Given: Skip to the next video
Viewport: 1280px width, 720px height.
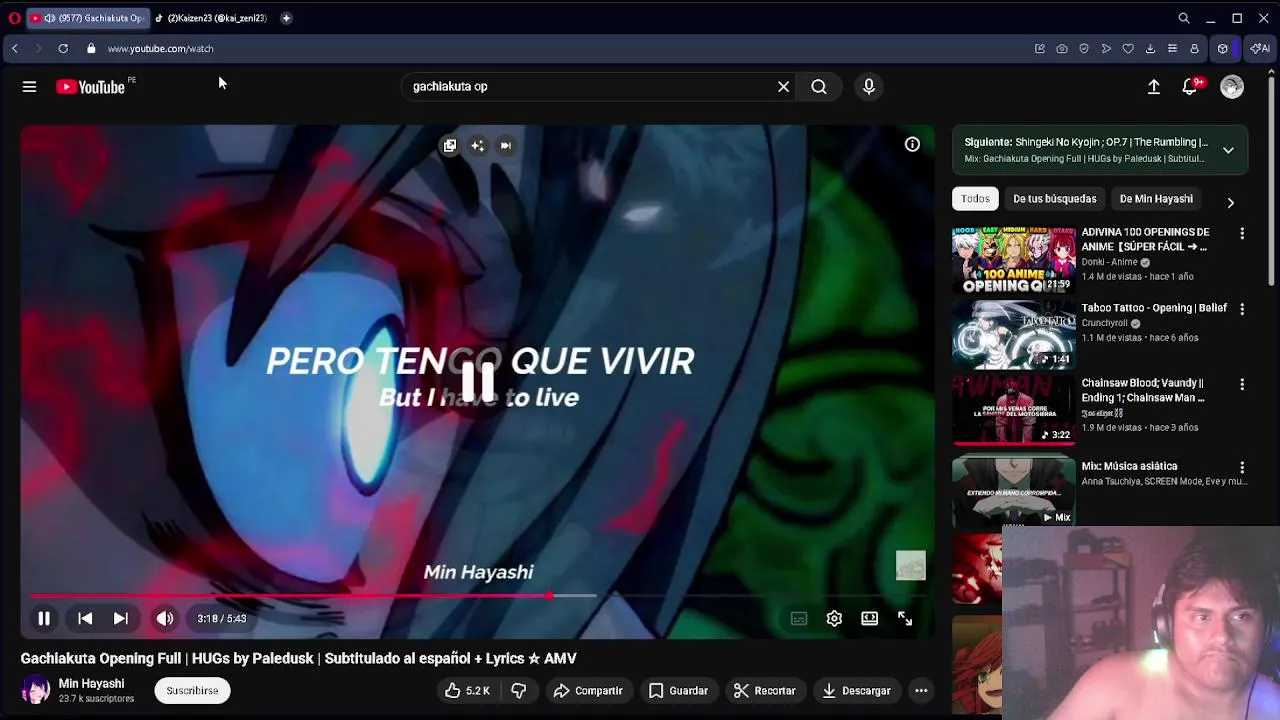Looking at the screenshot, I should [120, 619].
